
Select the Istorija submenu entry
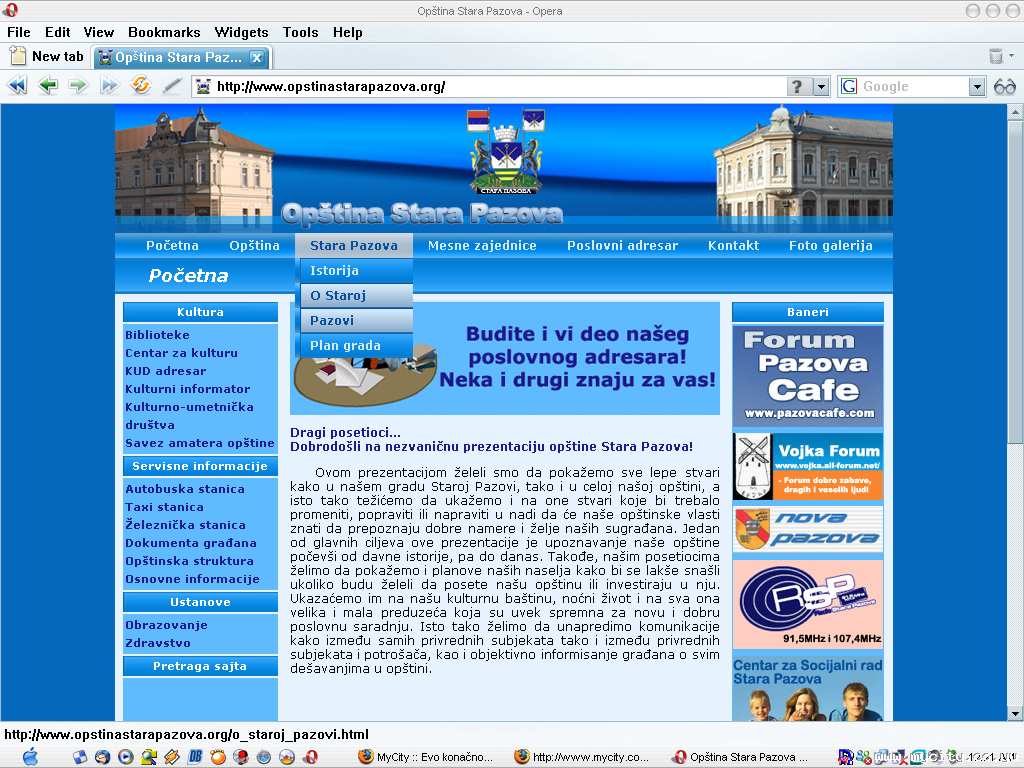click(x=357, y=270)
